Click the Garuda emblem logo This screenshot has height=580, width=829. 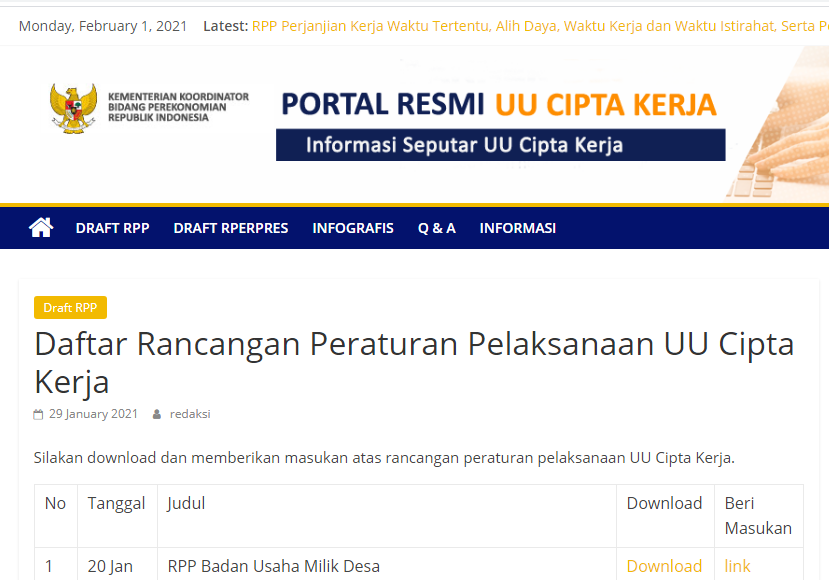[73, 108]
